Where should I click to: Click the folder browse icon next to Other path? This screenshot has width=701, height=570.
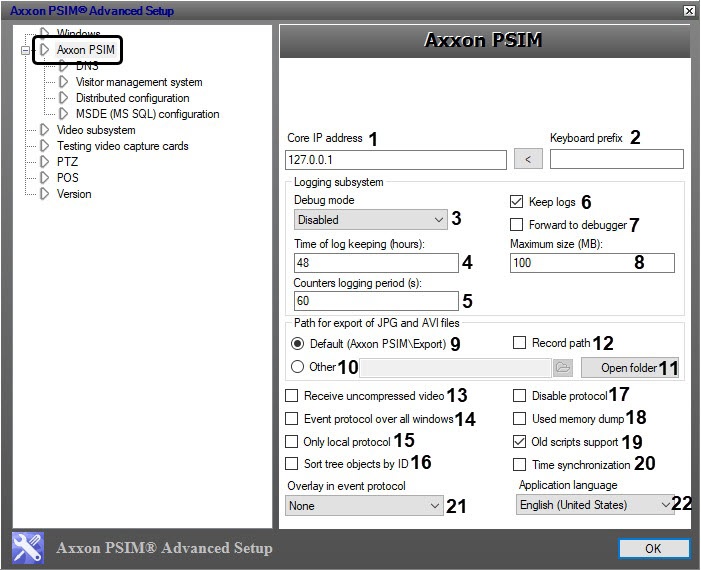[563, 367]
